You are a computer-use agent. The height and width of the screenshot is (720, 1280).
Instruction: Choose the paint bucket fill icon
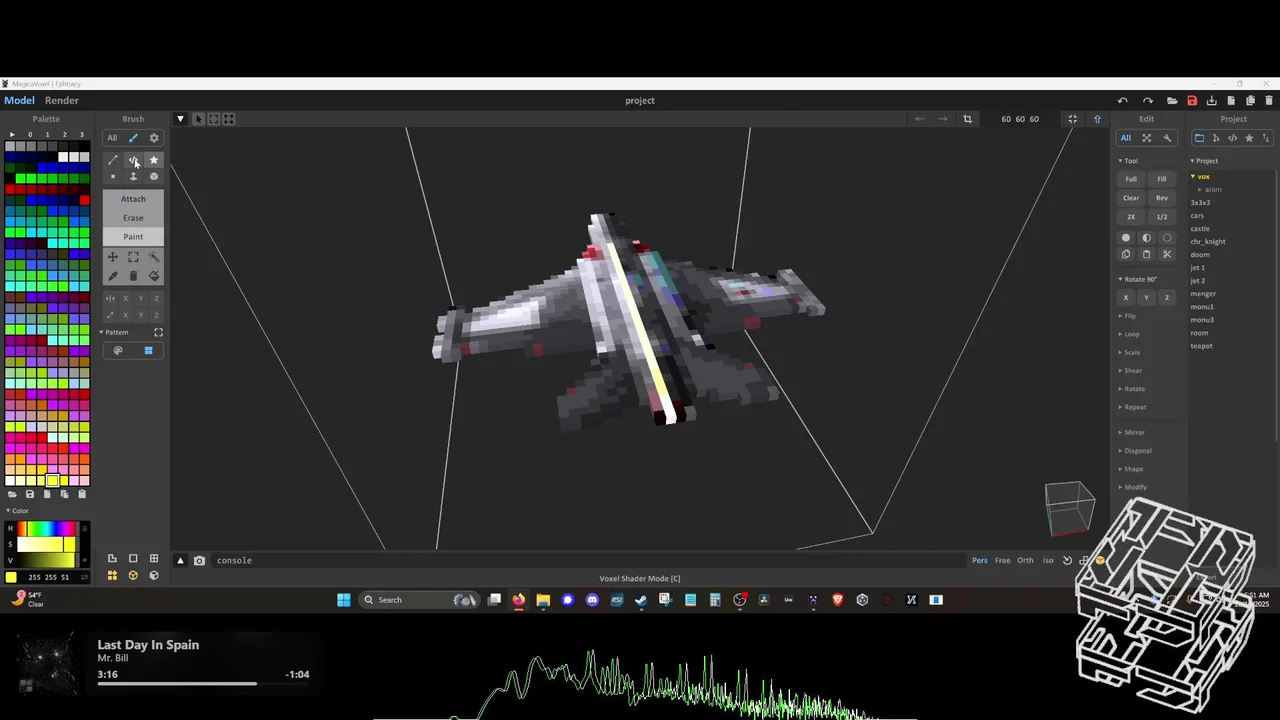coord(154,276)
